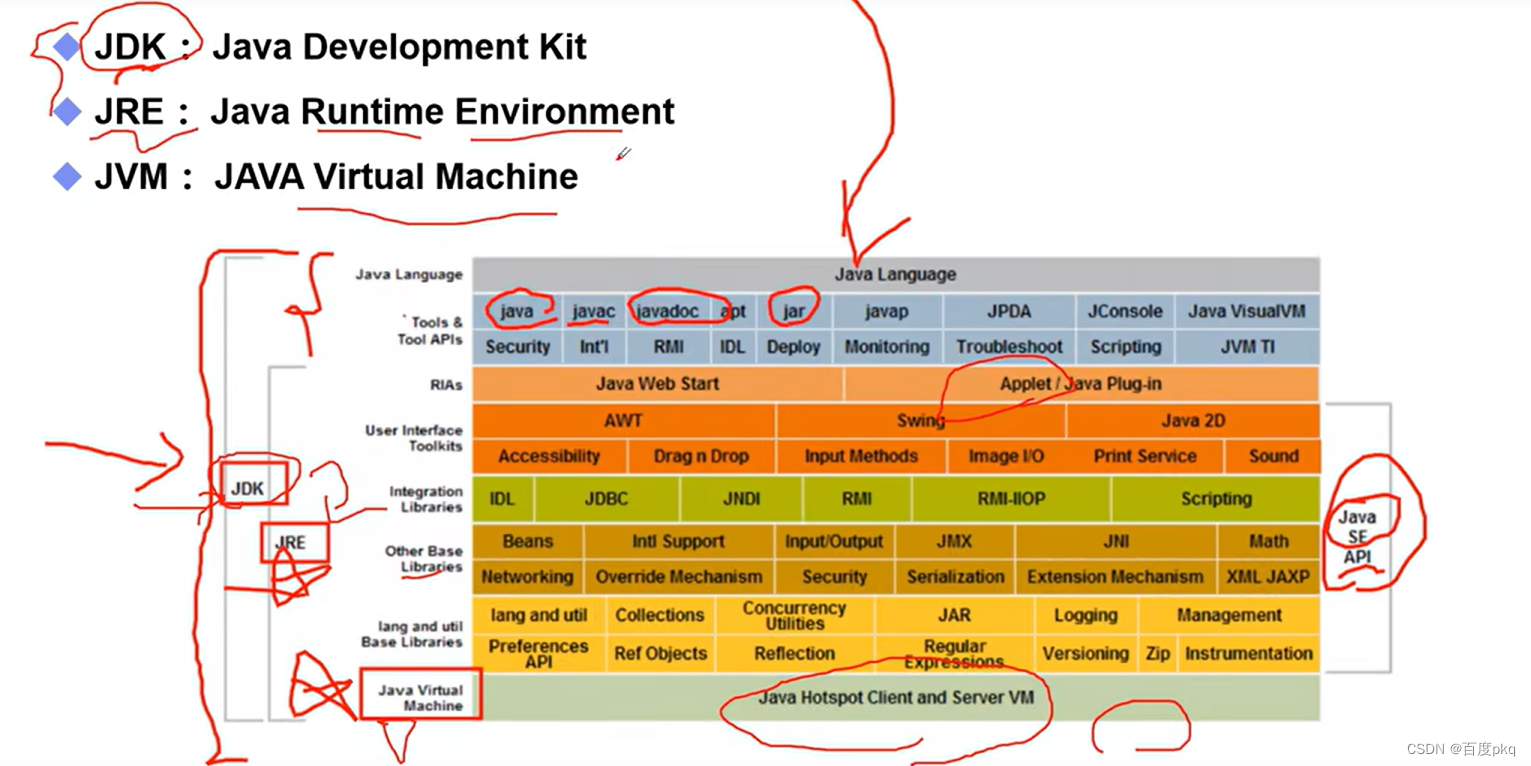
Task: Select the 'Math' cell
Action: pyautogui.click(x=1268, y=541)
